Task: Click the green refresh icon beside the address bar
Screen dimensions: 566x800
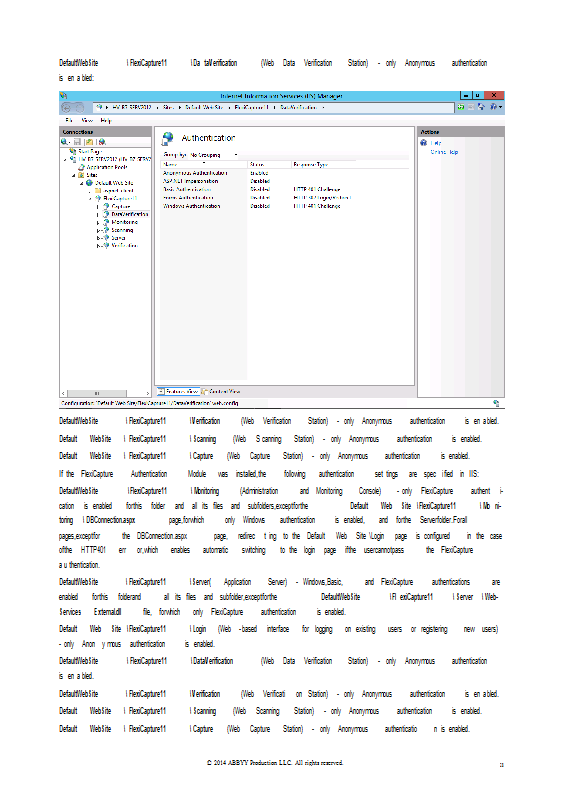Action: pos(461,107)
